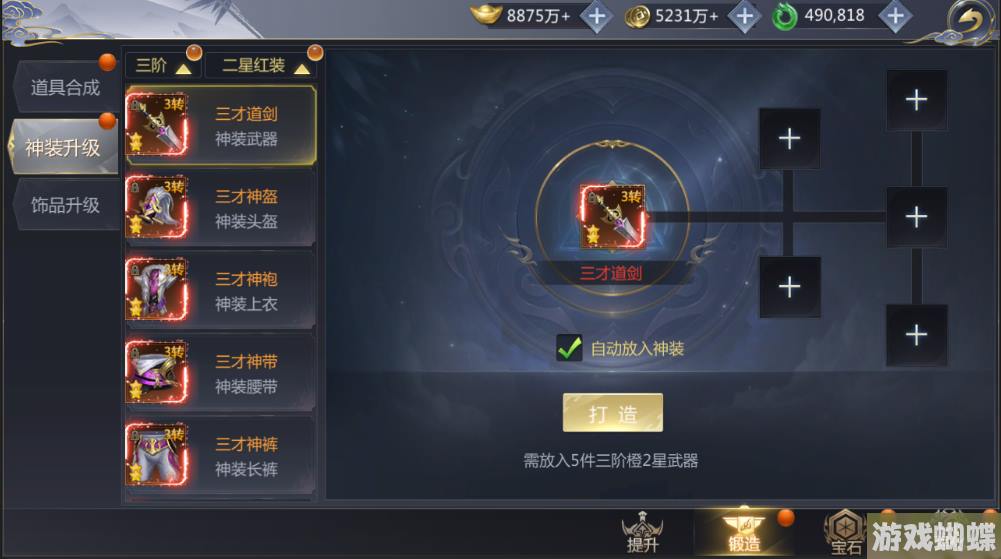Select 三才神带 belt list entry
Screen dimensions: 1001x559
pyautogui.click(x=220, y=373)
